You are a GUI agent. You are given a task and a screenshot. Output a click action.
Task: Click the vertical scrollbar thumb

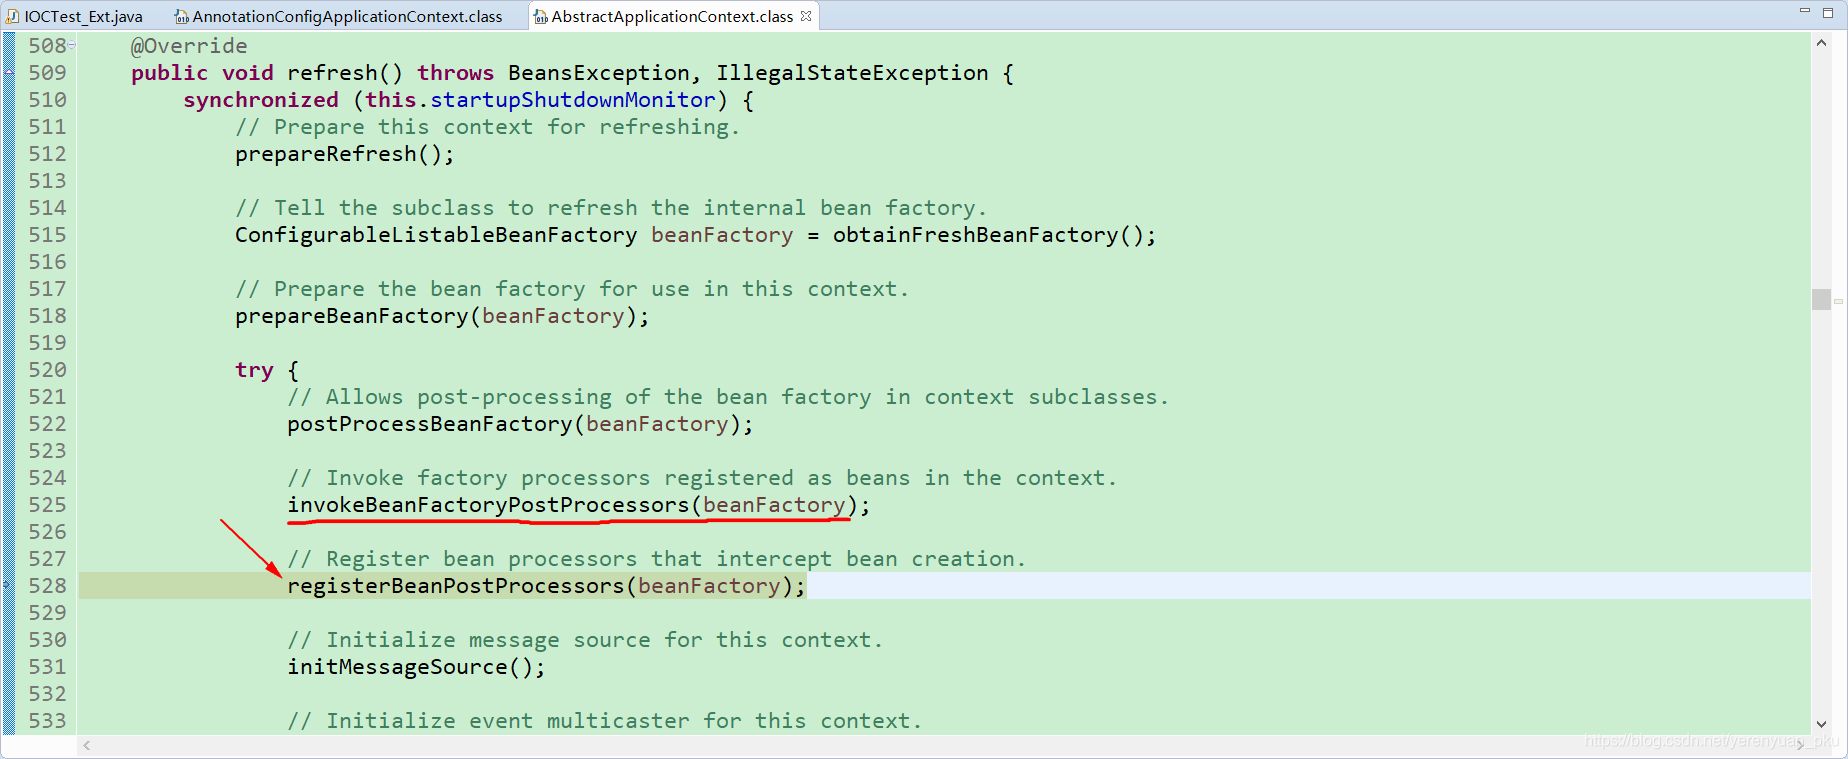[x=1821, y=299]
